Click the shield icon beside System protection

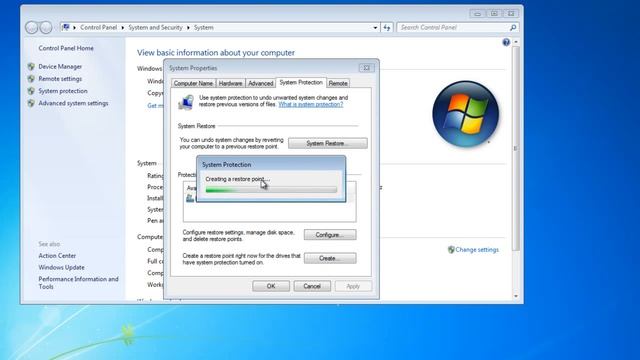31,91
